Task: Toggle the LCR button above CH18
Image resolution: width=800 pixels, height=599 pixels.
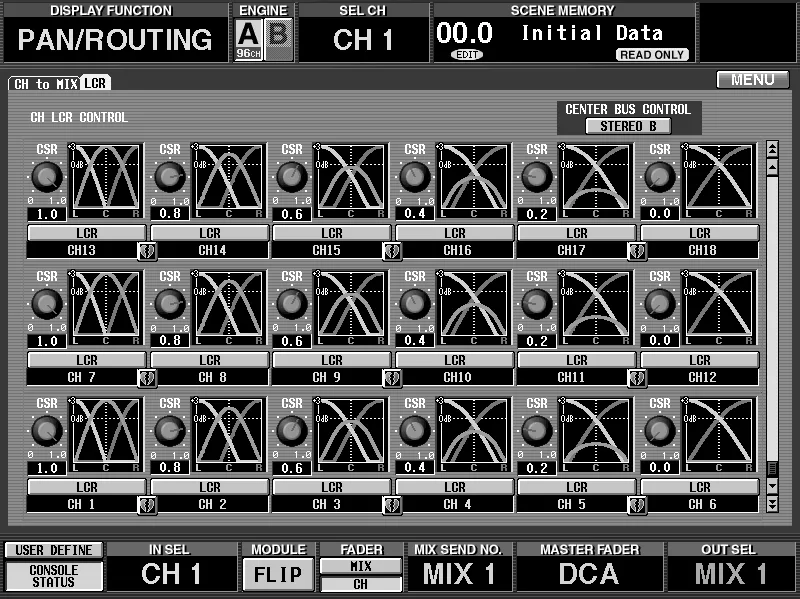Action: click(699, 233)
